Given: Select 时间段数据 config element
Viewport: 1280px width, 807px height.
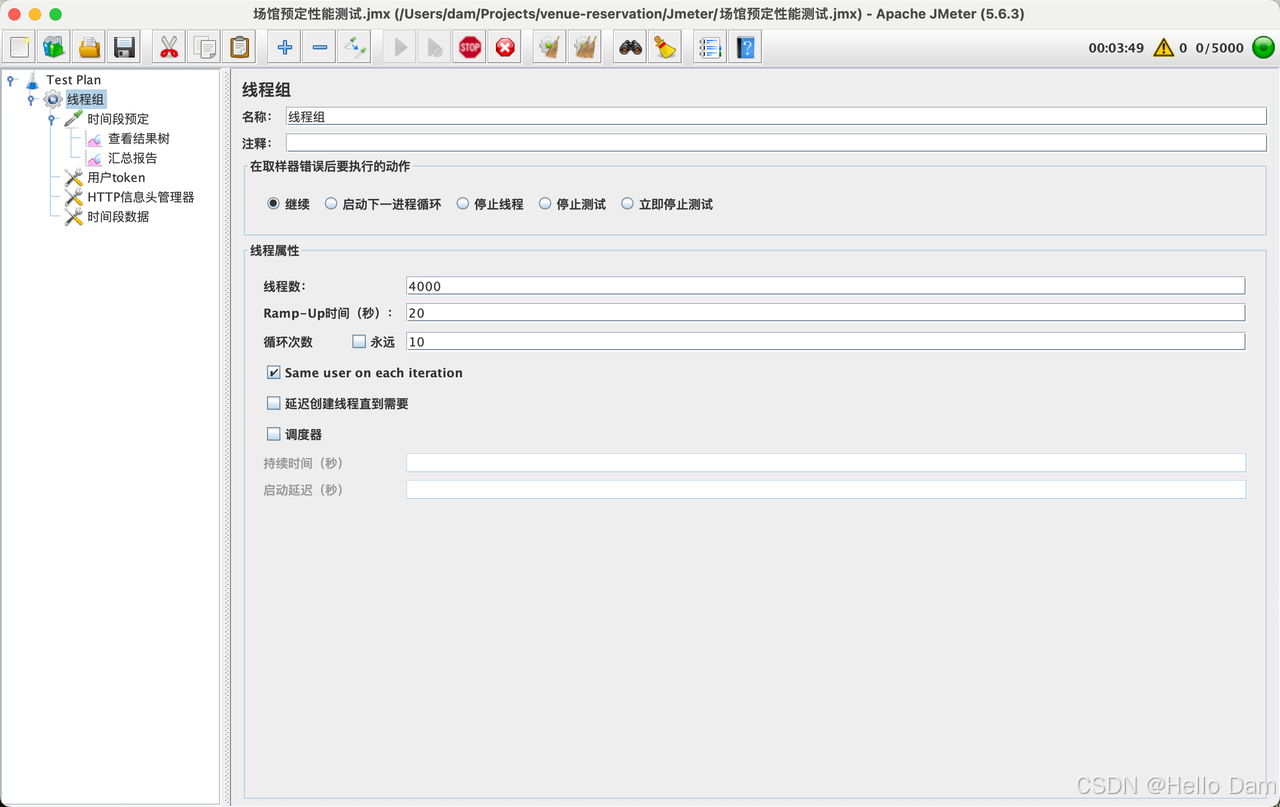Looking at the screenshot, I should click(118, 217).
